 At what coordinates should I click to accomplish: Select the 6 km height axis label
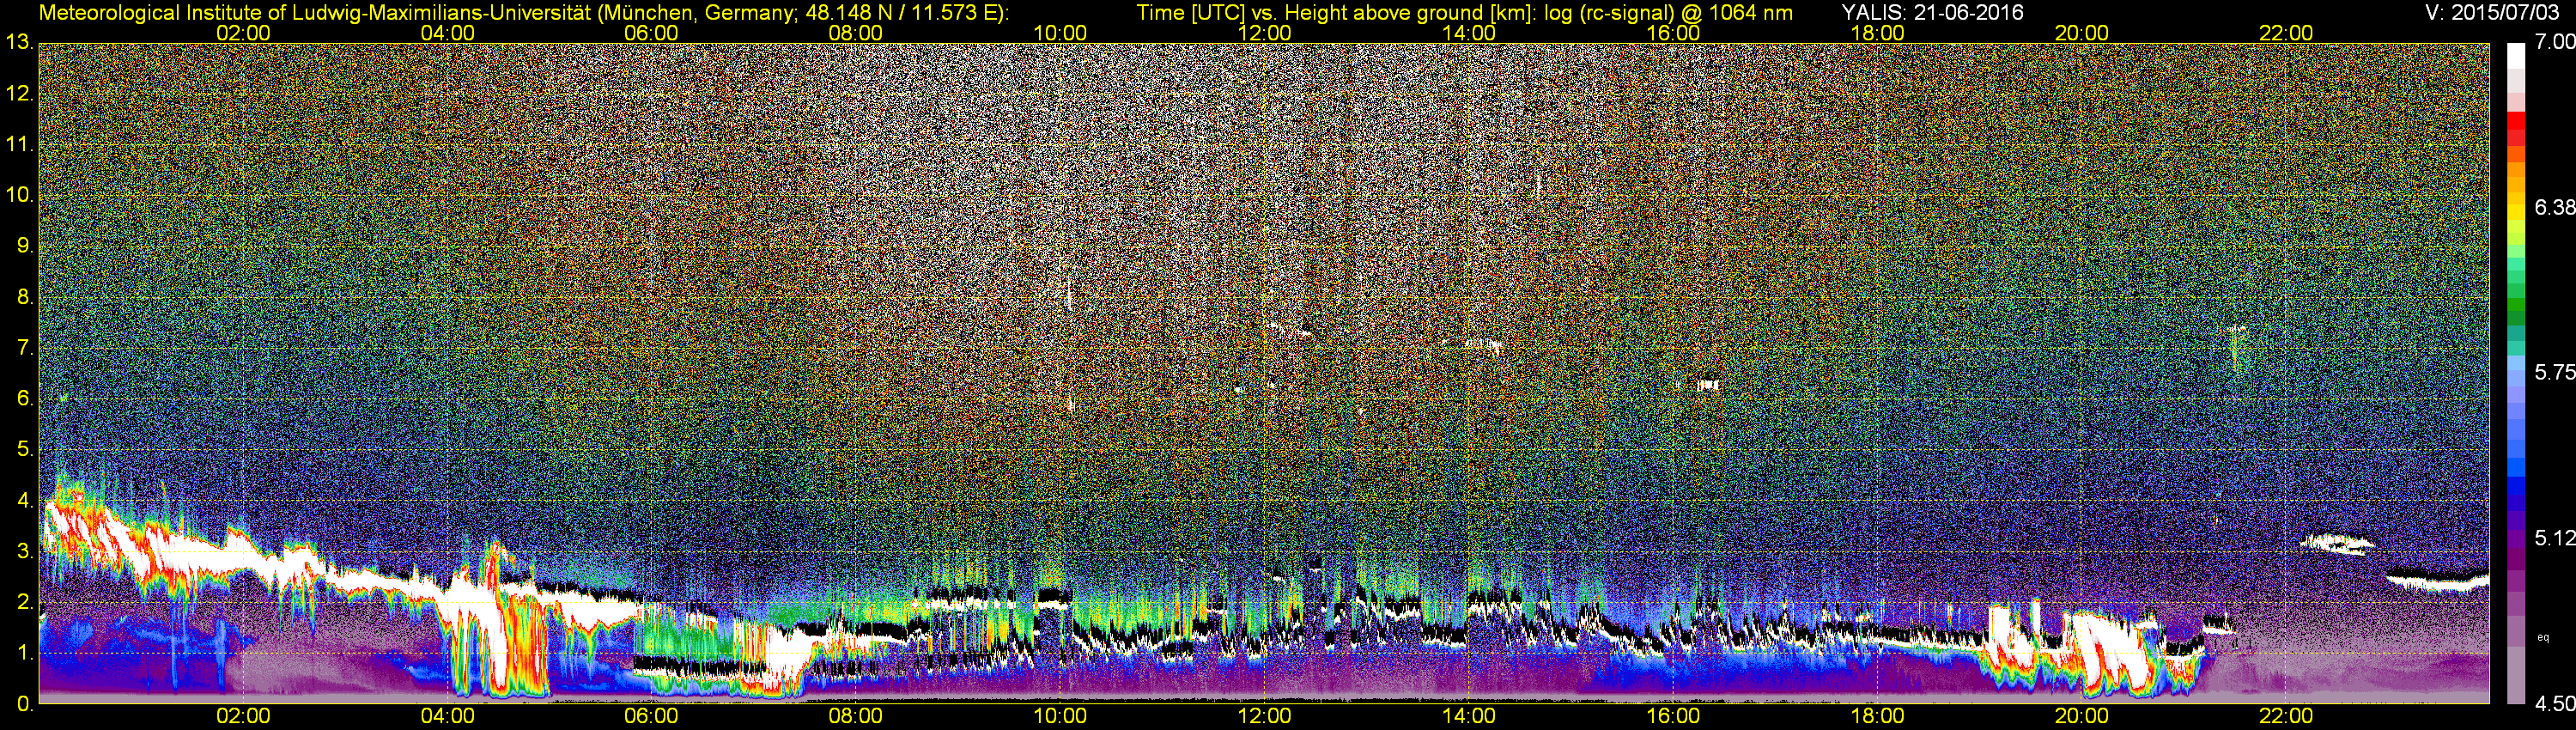pos(25,399)
